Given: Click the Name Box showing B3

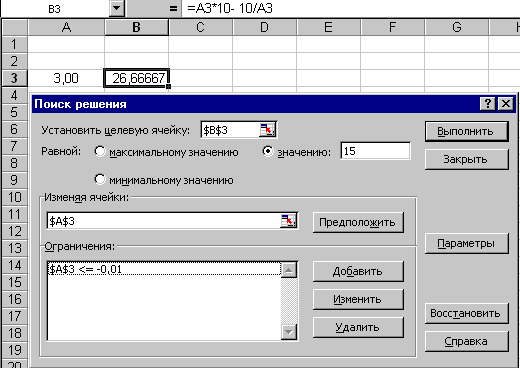Looking at the screenshot, I should coord(55,8).
